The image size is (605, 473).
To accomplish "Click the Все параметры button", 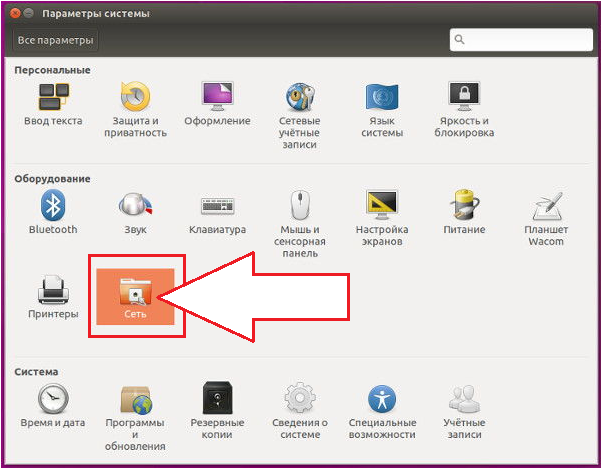I will (56, 40).
